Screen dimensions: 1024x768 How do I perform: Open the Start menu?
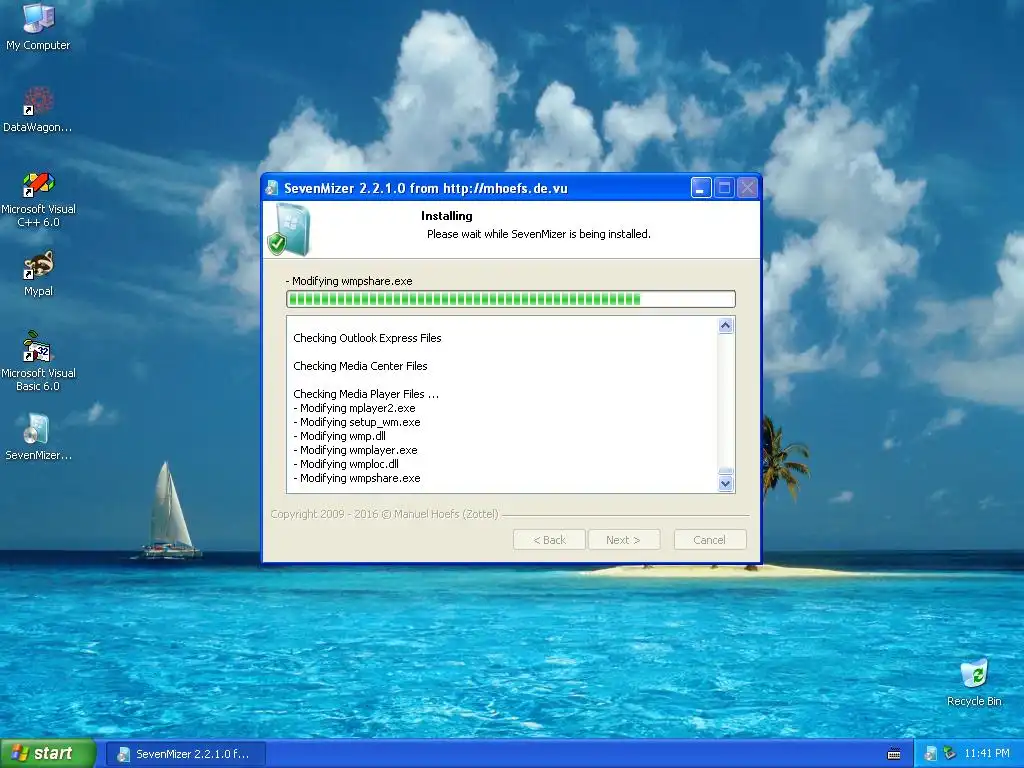click(x=47, y=754)
